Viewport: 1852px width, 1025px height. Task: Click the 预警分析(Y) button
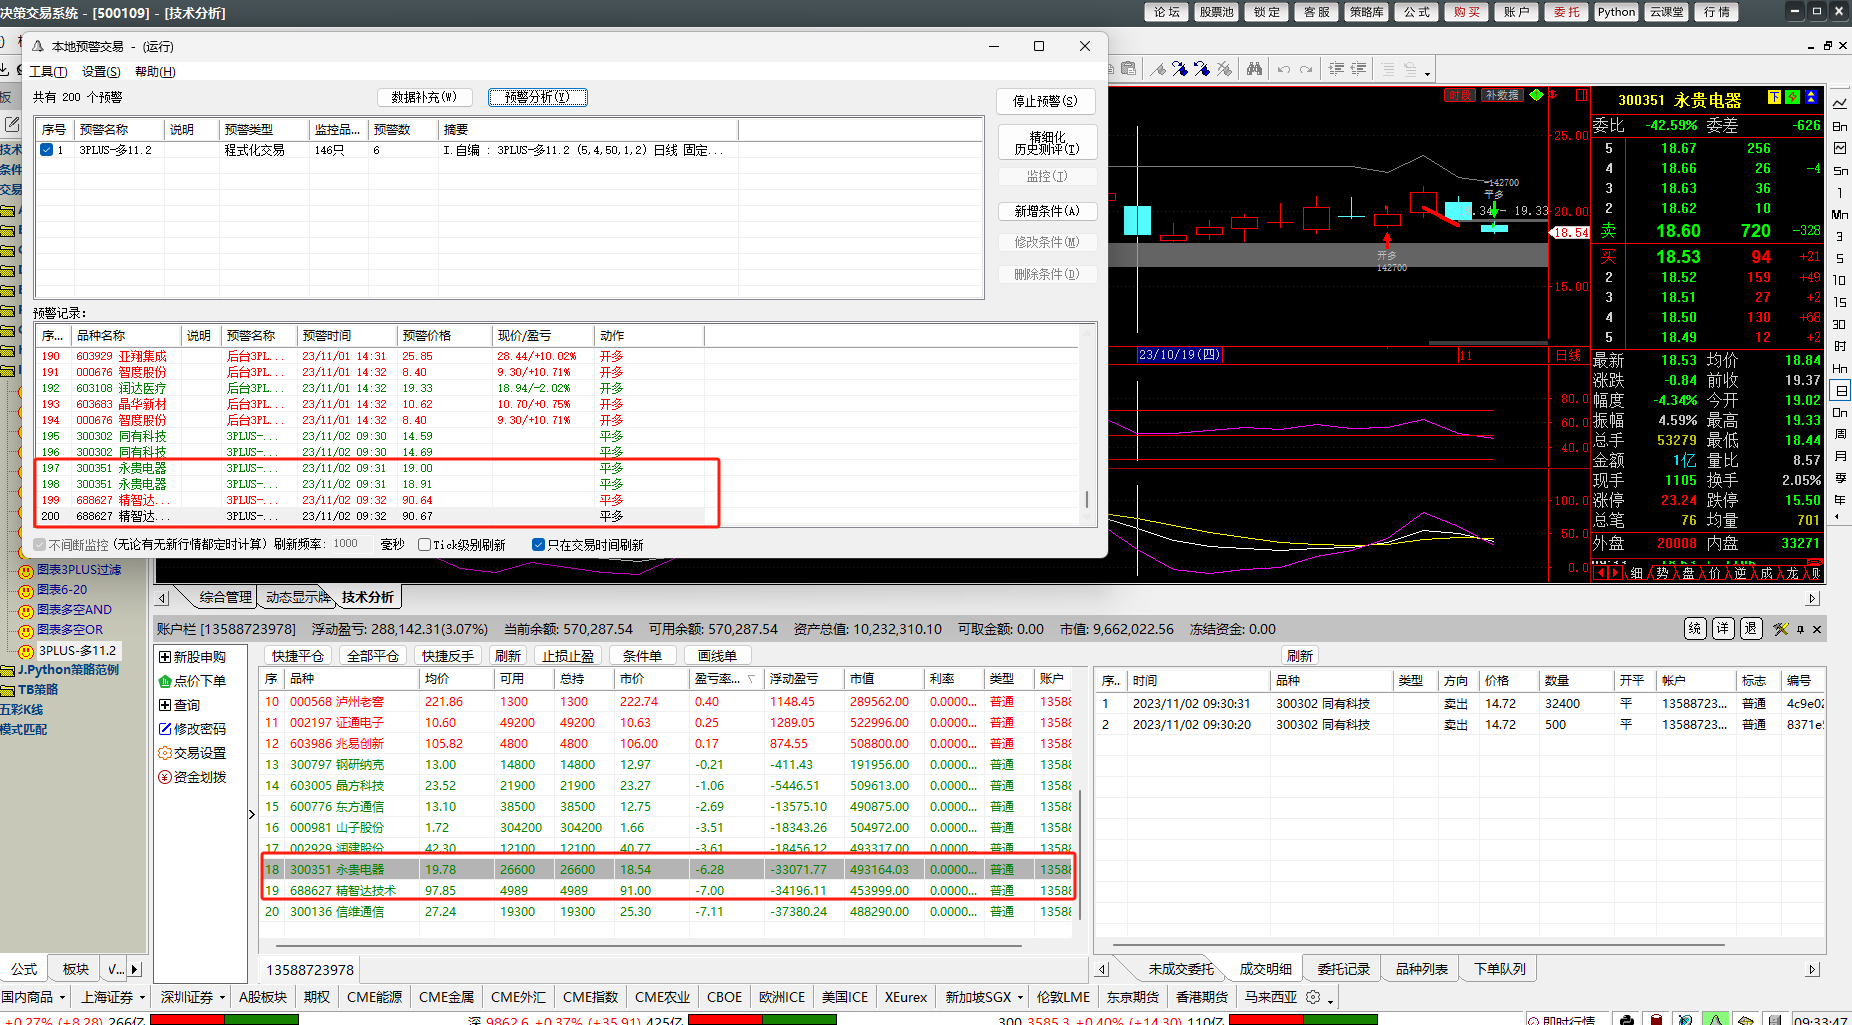click(537, 97)
